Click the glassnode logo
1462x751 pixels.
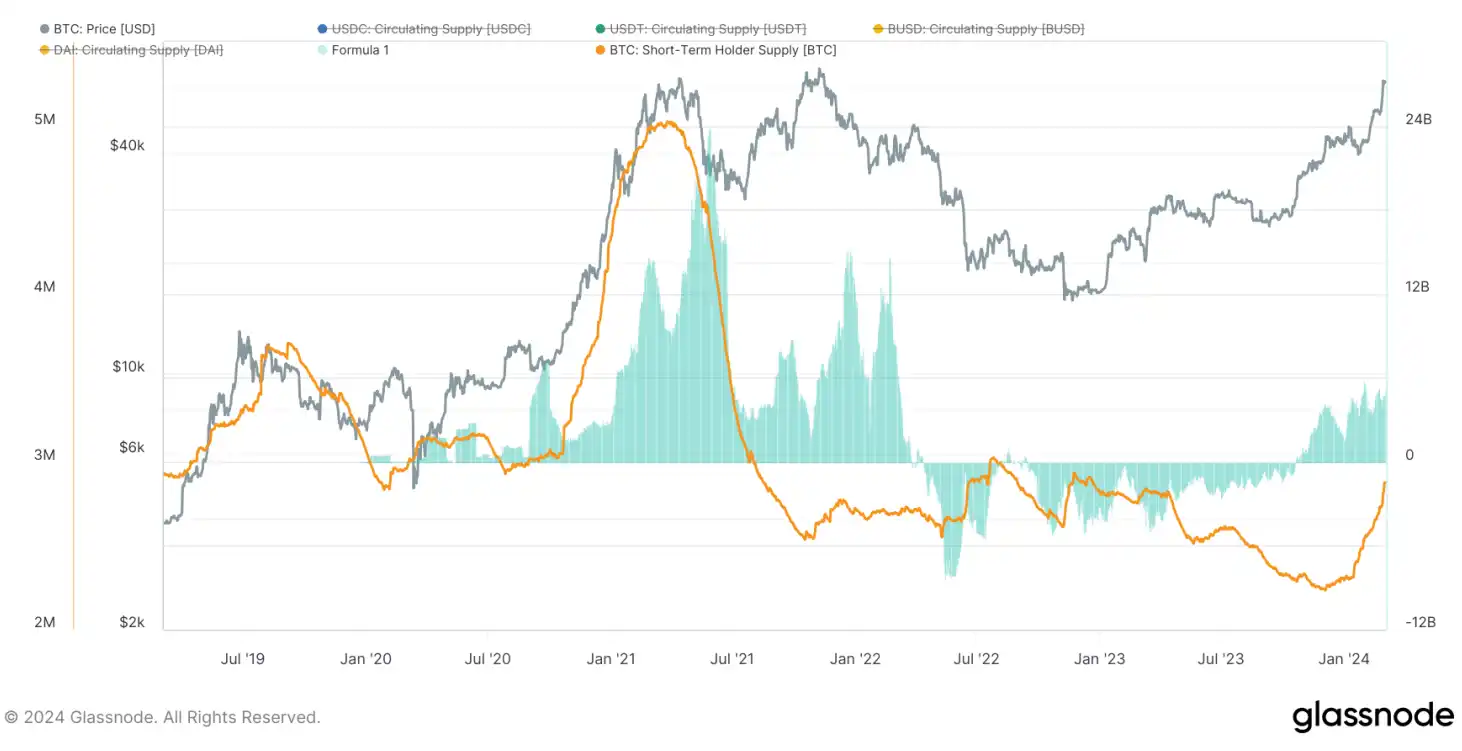pyautogui.click(x=1372, y=717)
